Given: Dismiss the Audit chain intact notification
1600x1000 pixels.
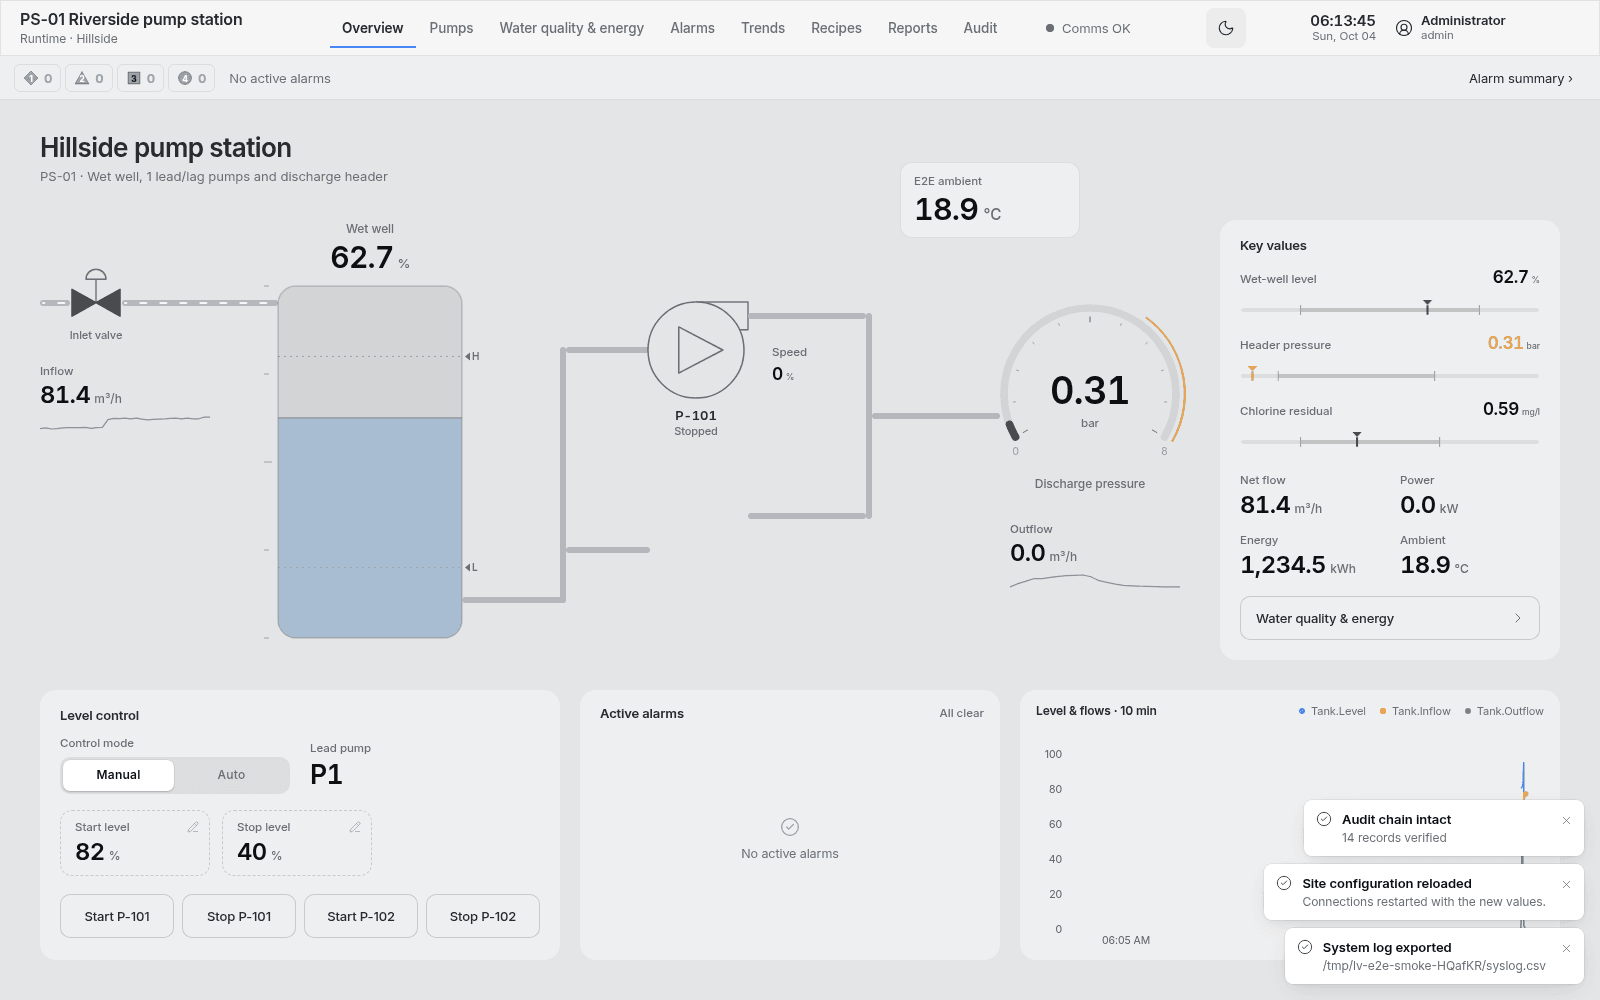Looking at the screenshot, I should (1566, 820).
